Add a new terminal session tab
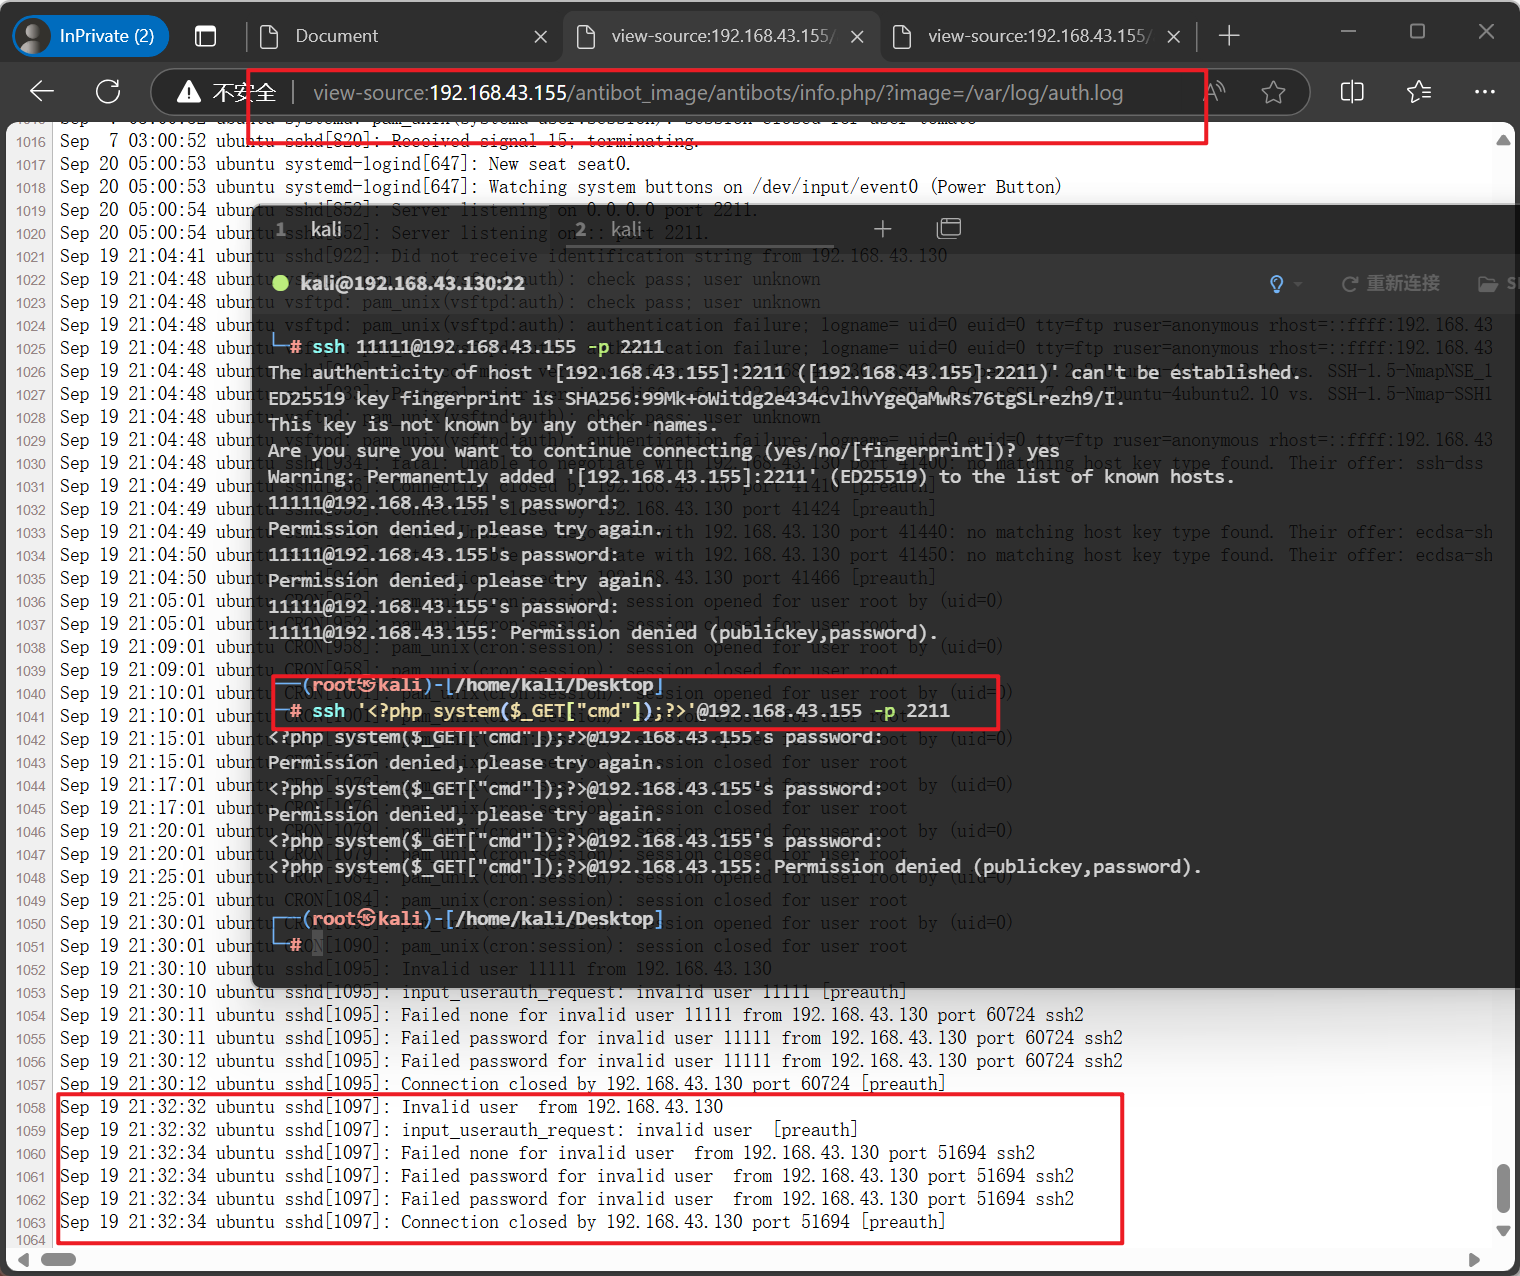 [882, 229]
